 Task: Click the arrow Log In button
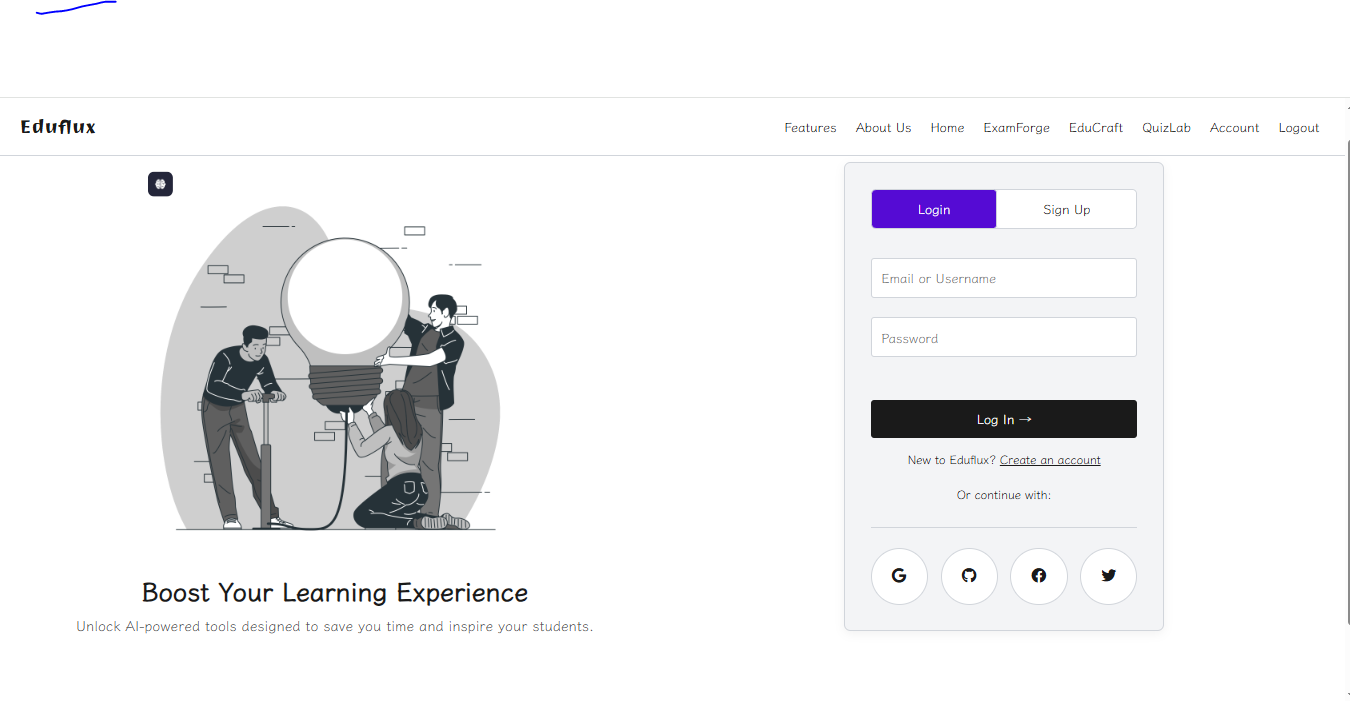click(1003, 419)
